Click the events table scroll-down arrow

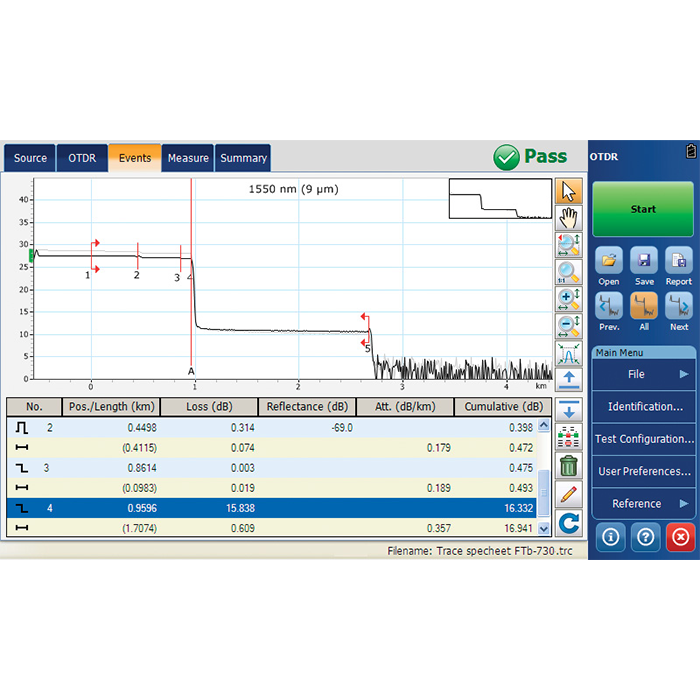tap(543, 529)
